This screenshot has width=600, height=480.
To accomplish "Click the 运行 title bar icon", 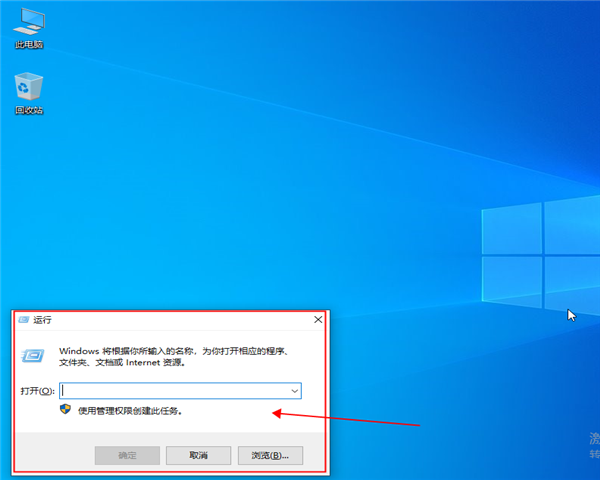I will [24, 320].
